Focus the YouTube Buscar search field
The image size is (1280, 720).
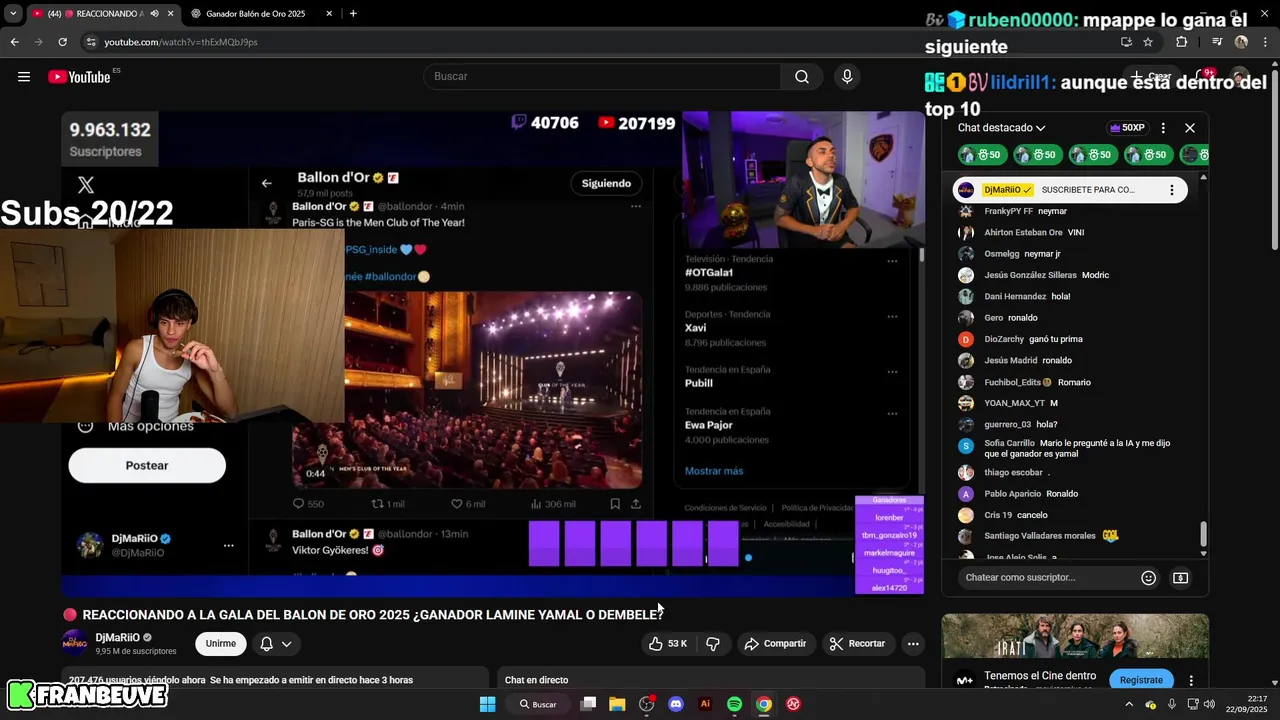coord(603,77)
